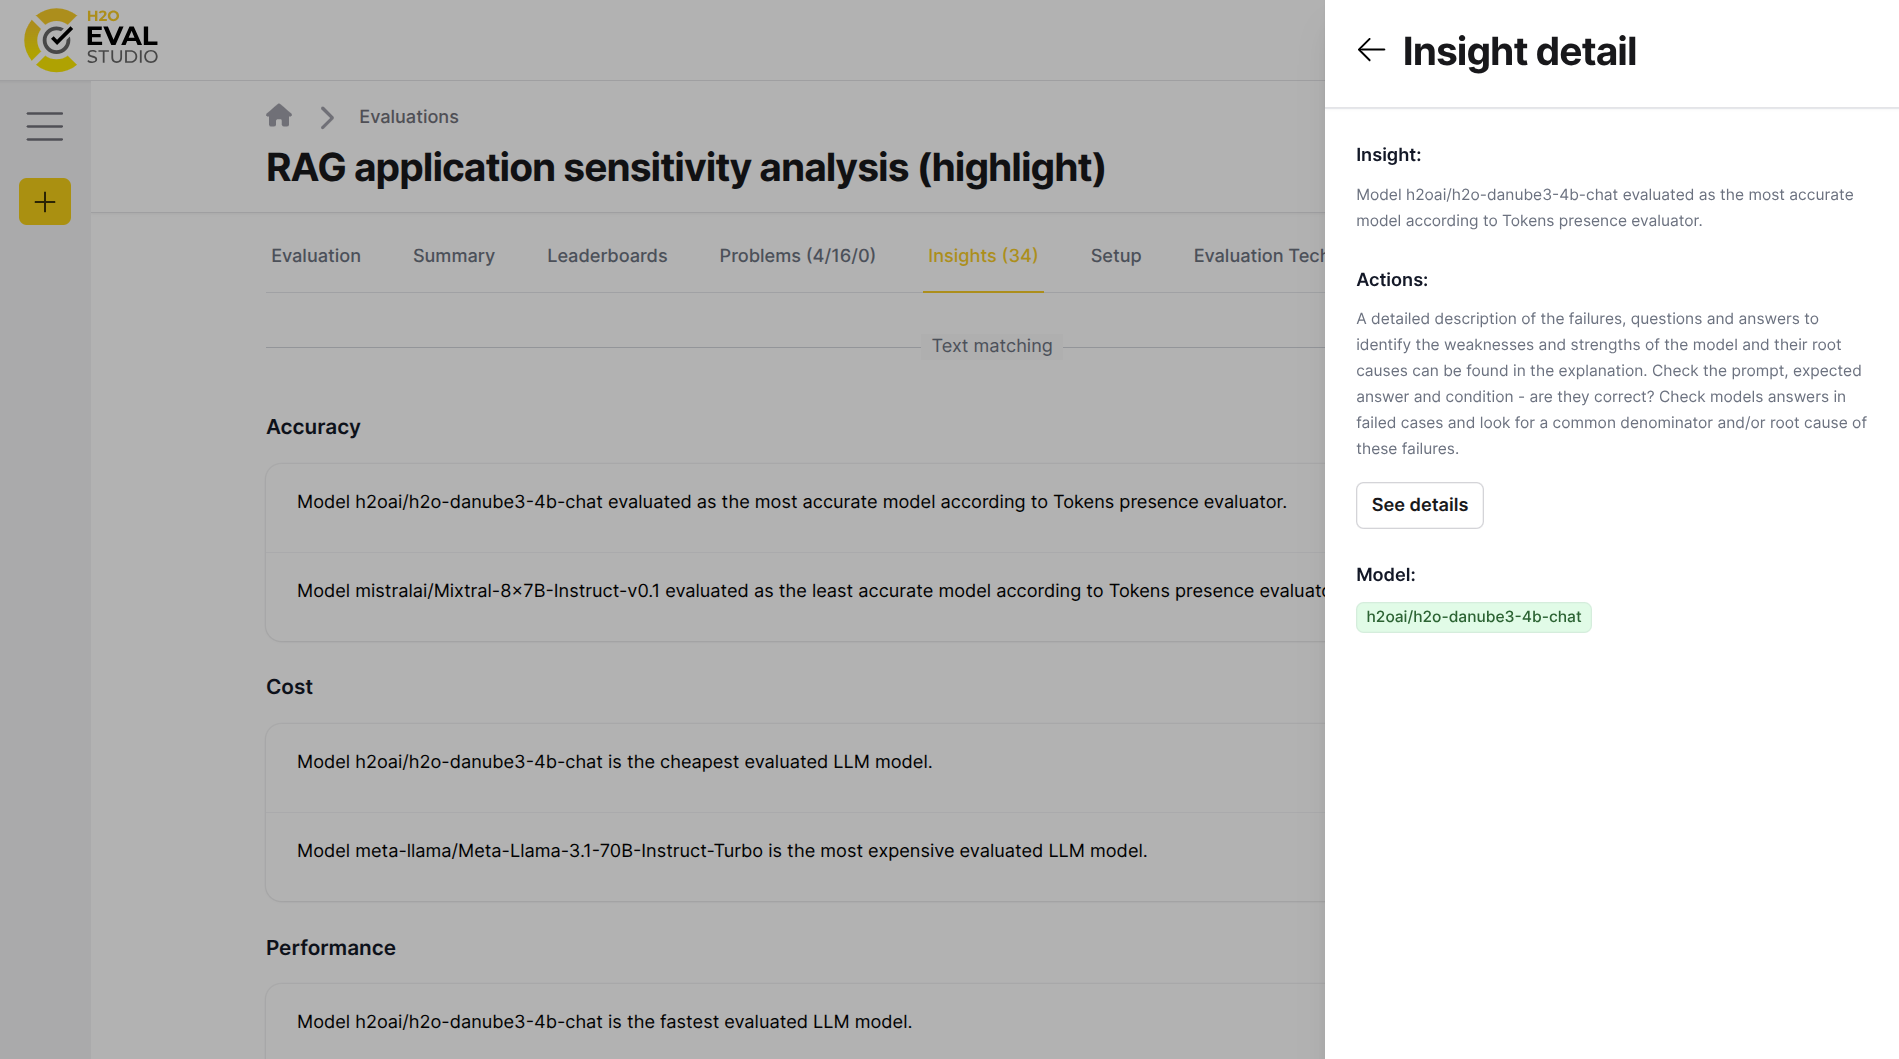Click the breadcrumb chevron separator
Screen dimensions: 1899x1059
(x=326, y=117)
